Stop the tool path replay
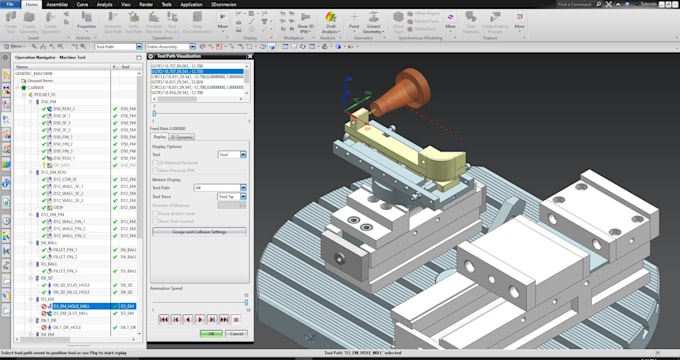 tap(236, 320)
